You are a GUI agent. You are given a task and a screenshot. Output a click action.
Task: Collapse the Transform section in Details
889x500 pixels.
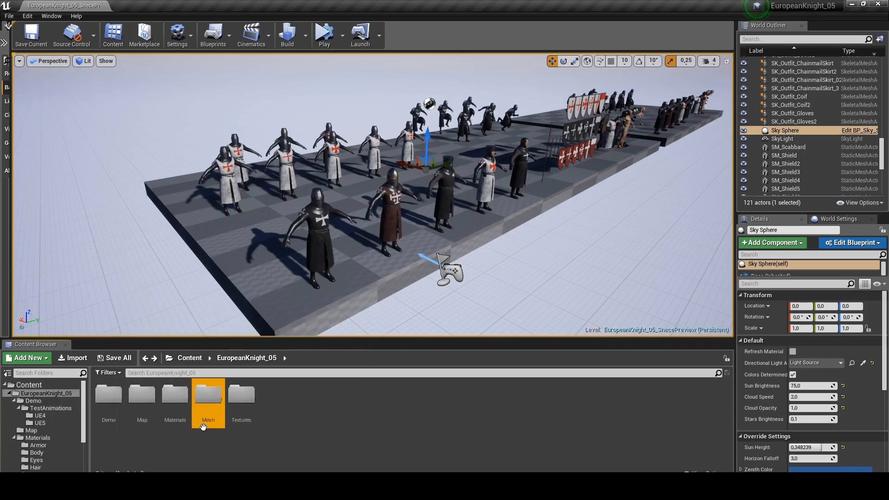742,295
